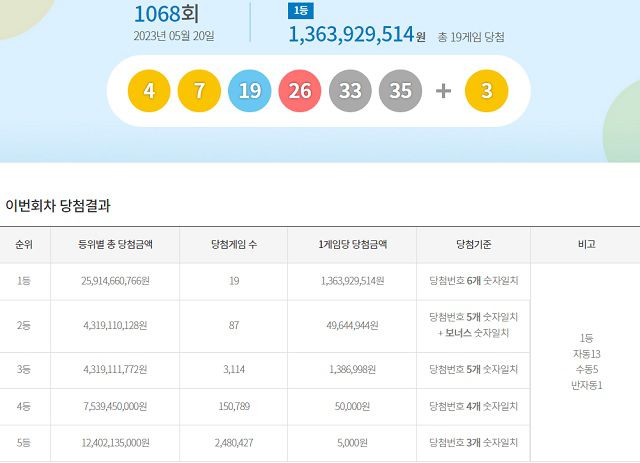Click the 순위 column header
The width and height of the screenshot is (640, 463).
tap(24, 244)
